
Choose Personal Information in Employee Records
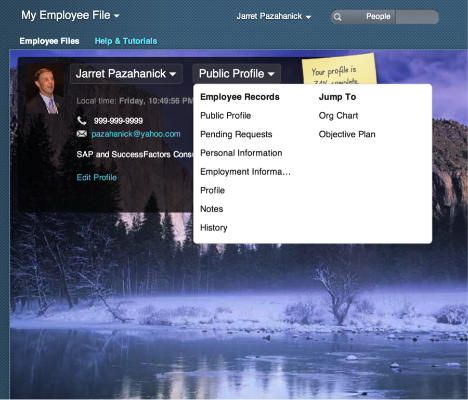coord(241,153)
